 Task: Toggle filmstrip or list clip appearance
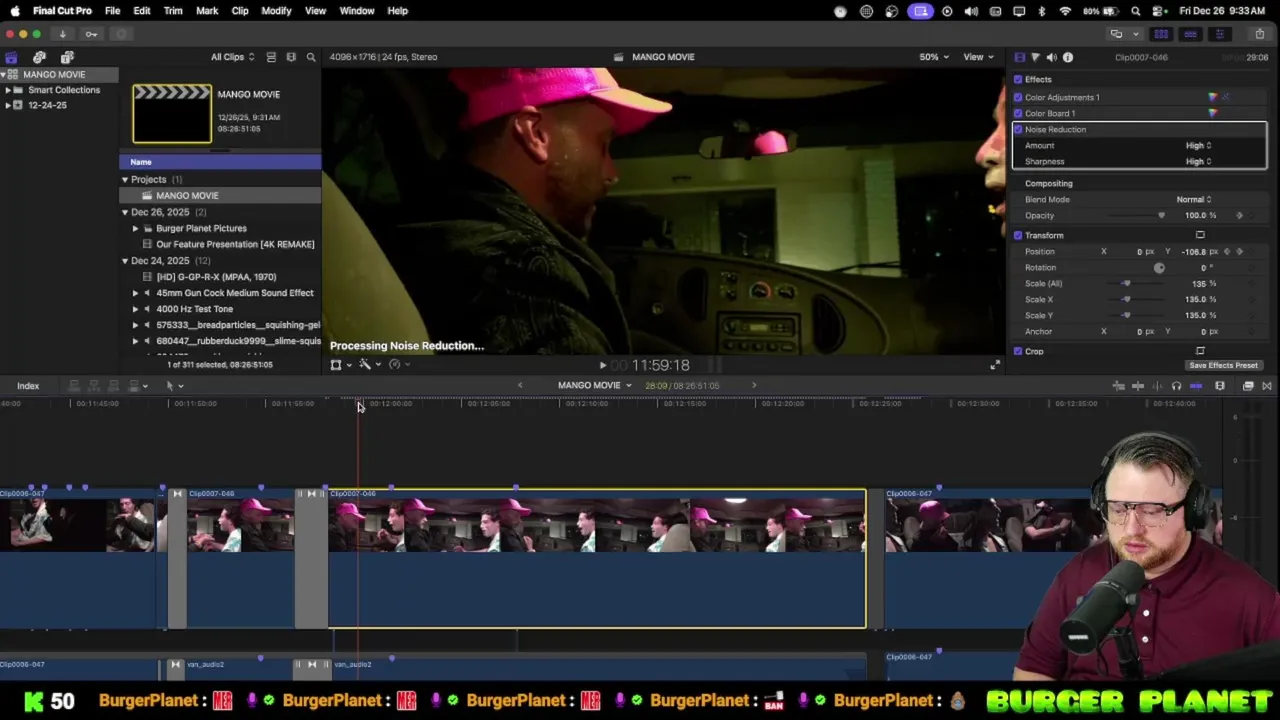(x=271, y=57)
